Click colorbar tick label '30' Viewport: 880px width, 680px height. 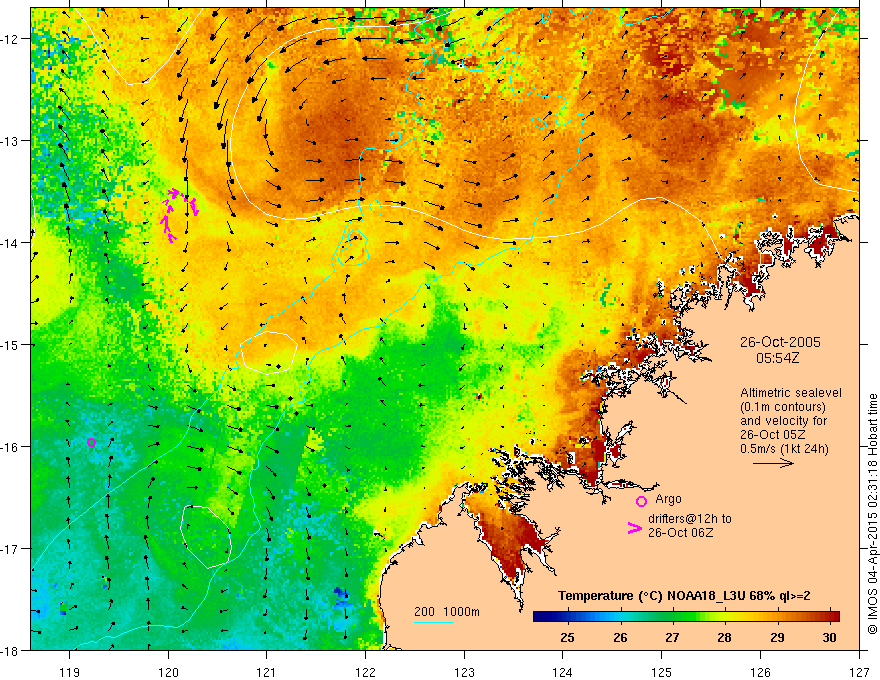(x=829, y=637)
